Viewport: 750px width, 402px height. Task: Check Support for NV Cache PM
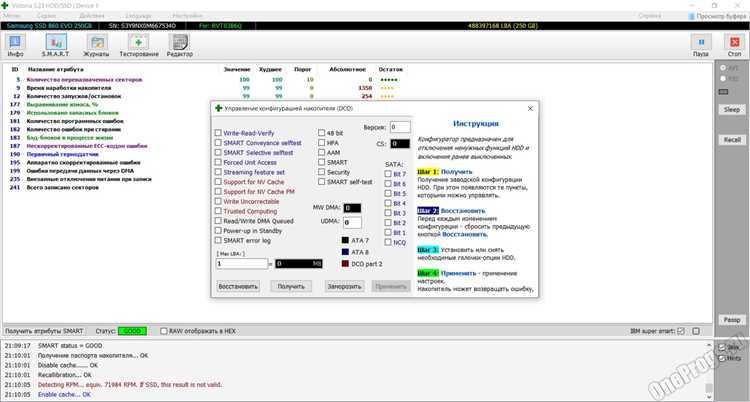point(218,191)
